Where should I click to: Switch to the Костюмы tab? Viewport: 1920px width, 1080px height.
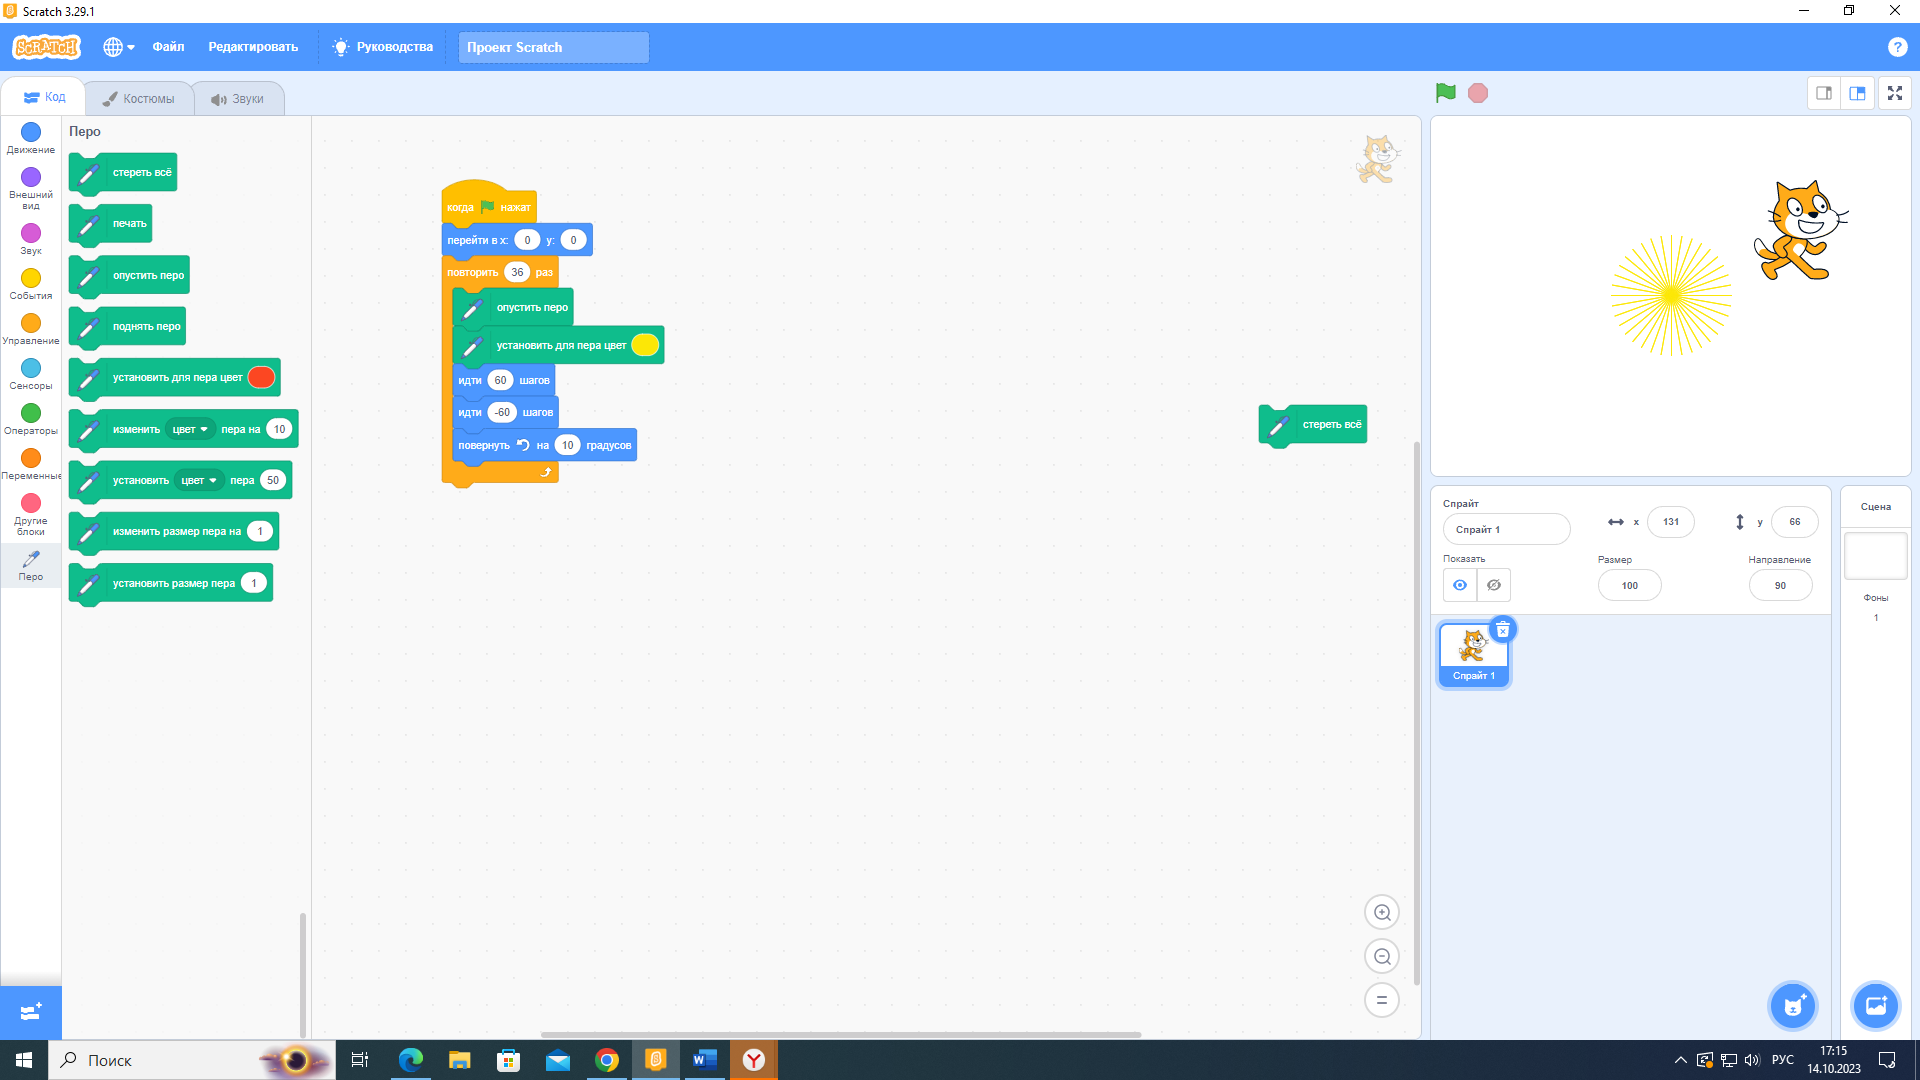click(x=139, y=98)
